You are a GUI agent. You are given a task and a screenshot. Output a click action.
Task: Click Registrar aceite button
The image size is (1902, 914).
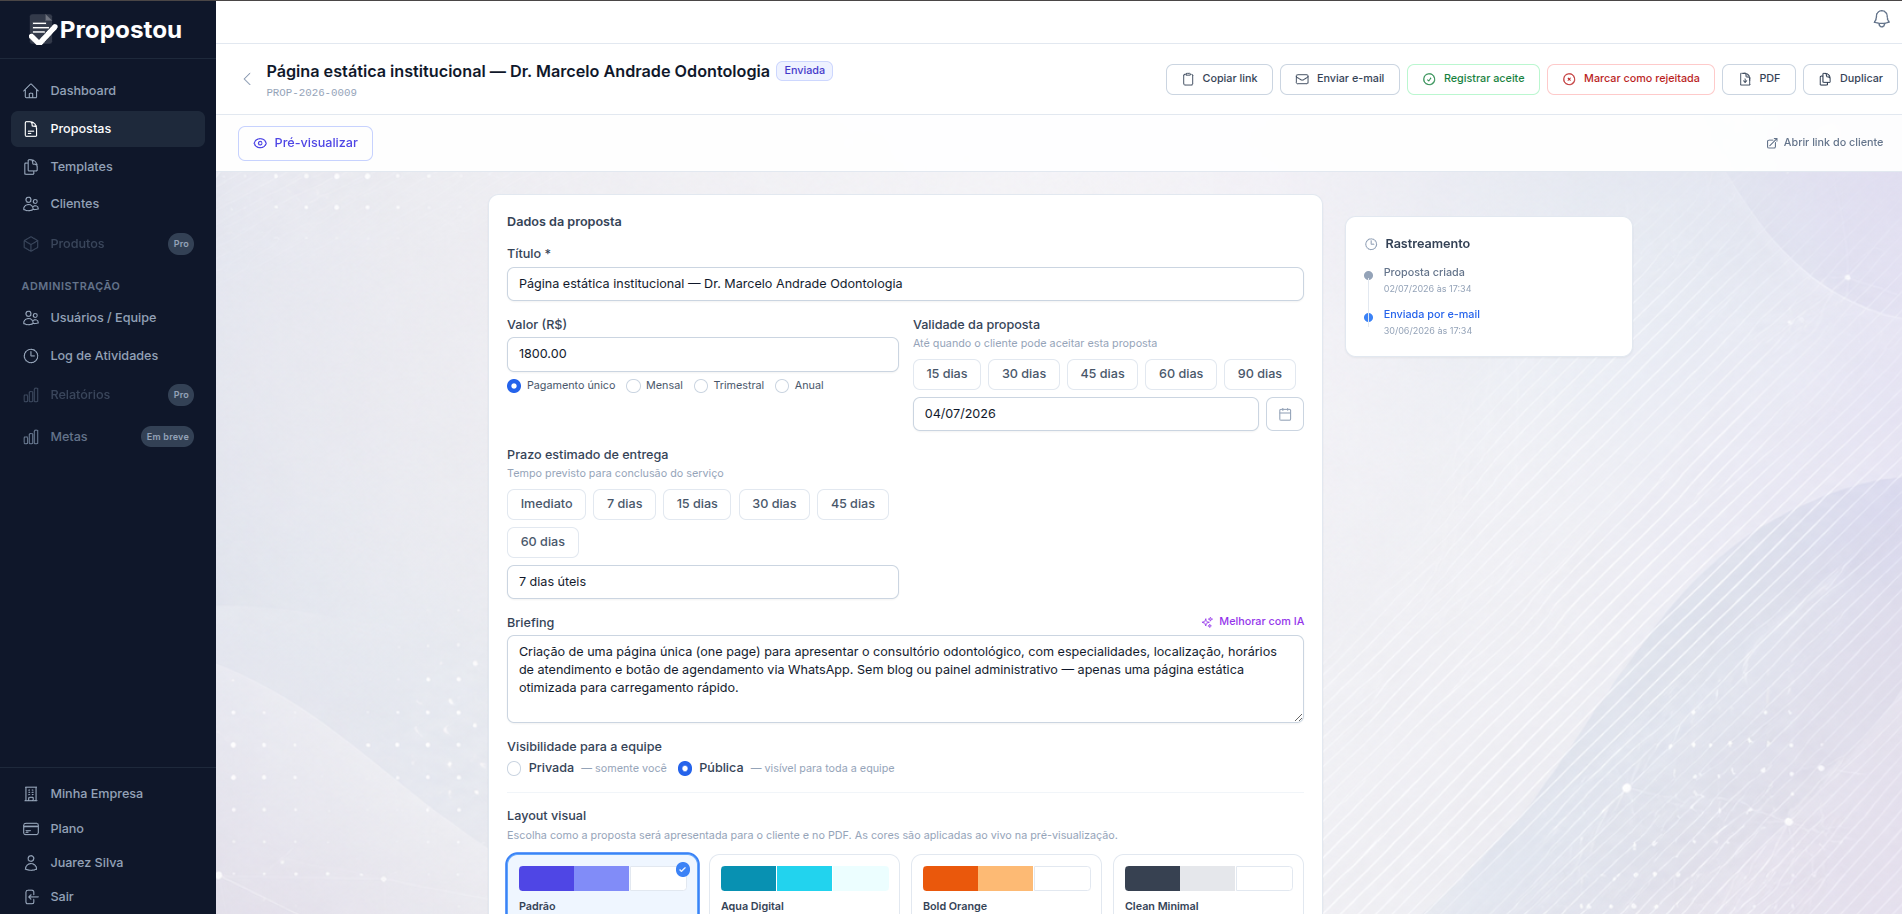coord(1473,79)
